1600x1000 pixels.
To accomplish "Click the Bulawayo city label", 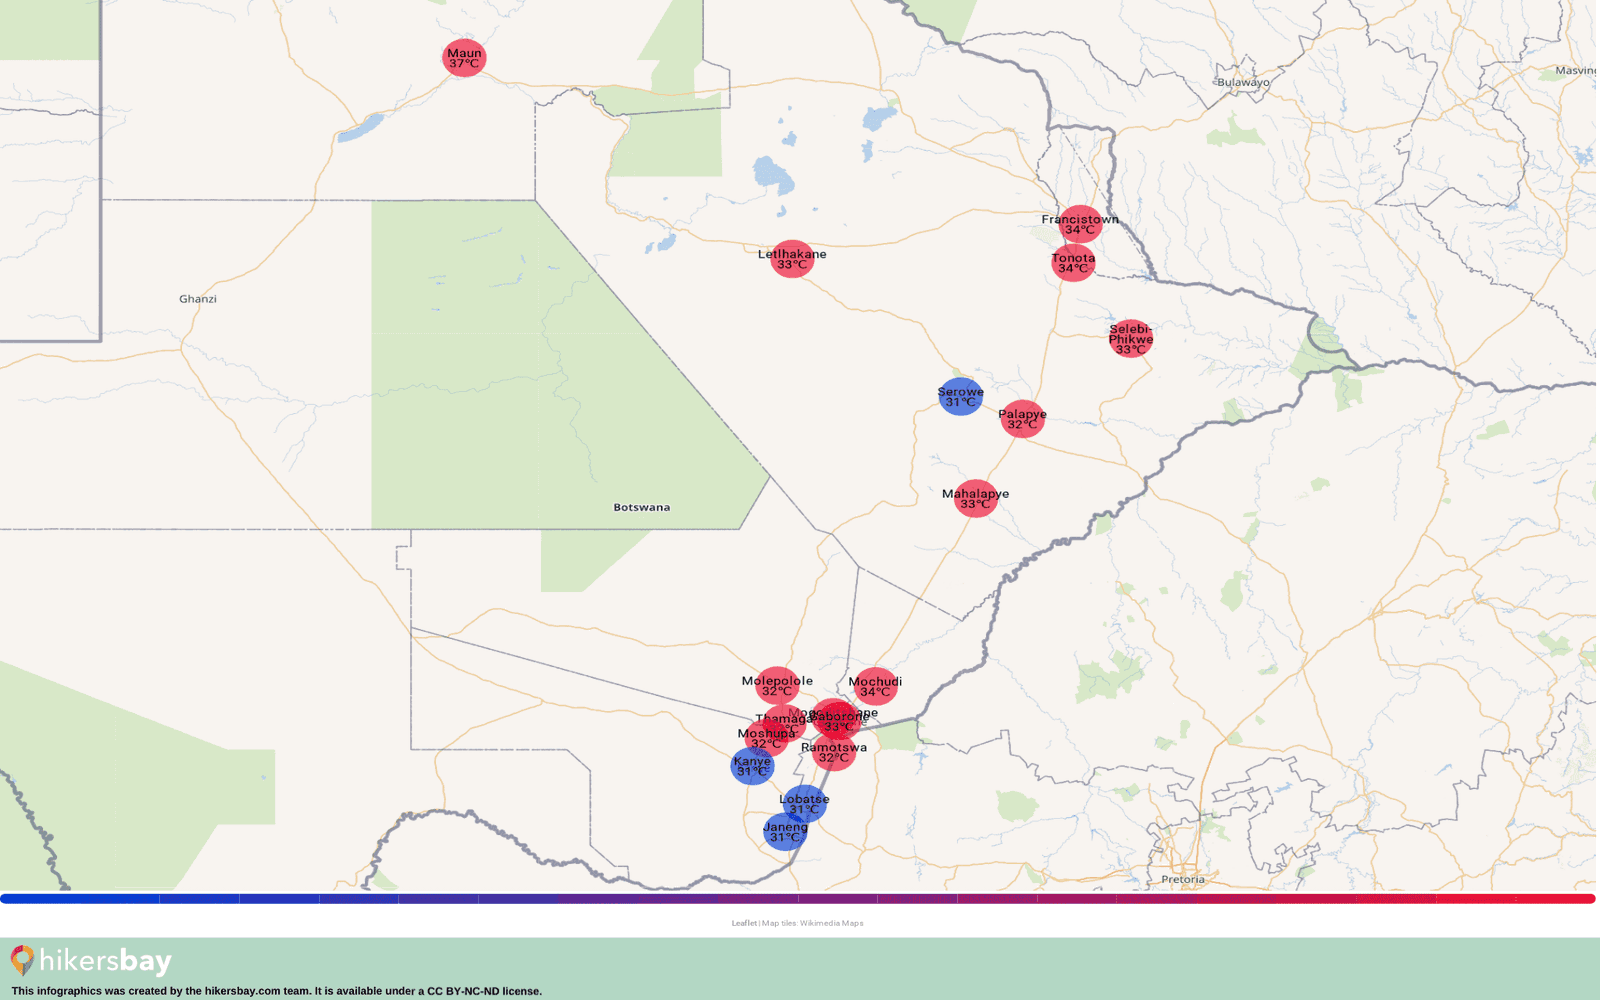I will (1243, 82).
